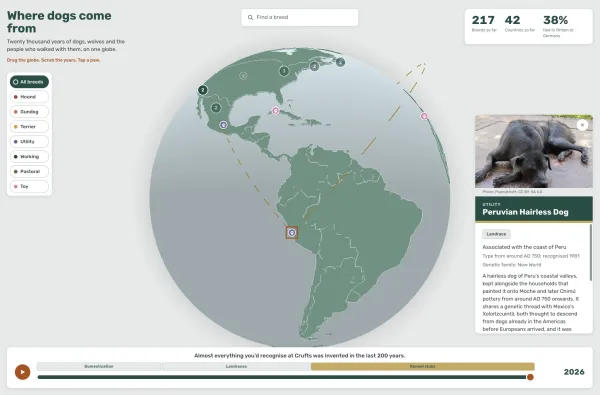This screenshot has height=395, width=600.
Task: Jump to the Domestication era segment
Action: [x=99, y=366]
